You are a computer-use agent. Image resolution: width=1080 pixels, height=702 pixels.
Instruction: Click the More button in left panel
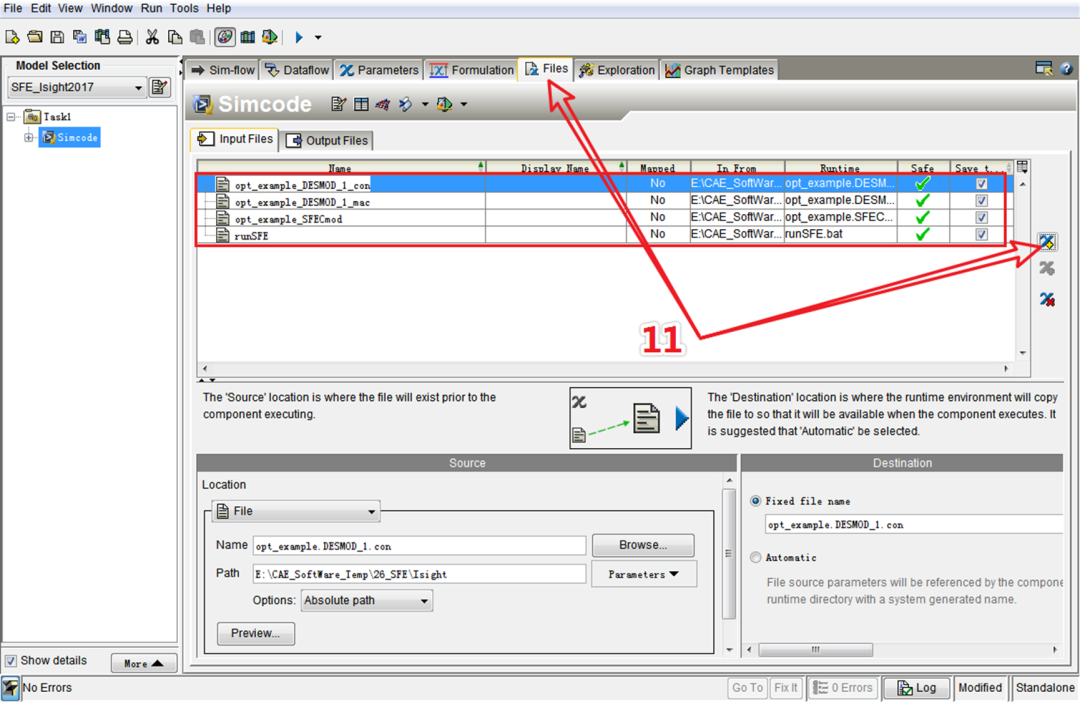coord(144,663)
